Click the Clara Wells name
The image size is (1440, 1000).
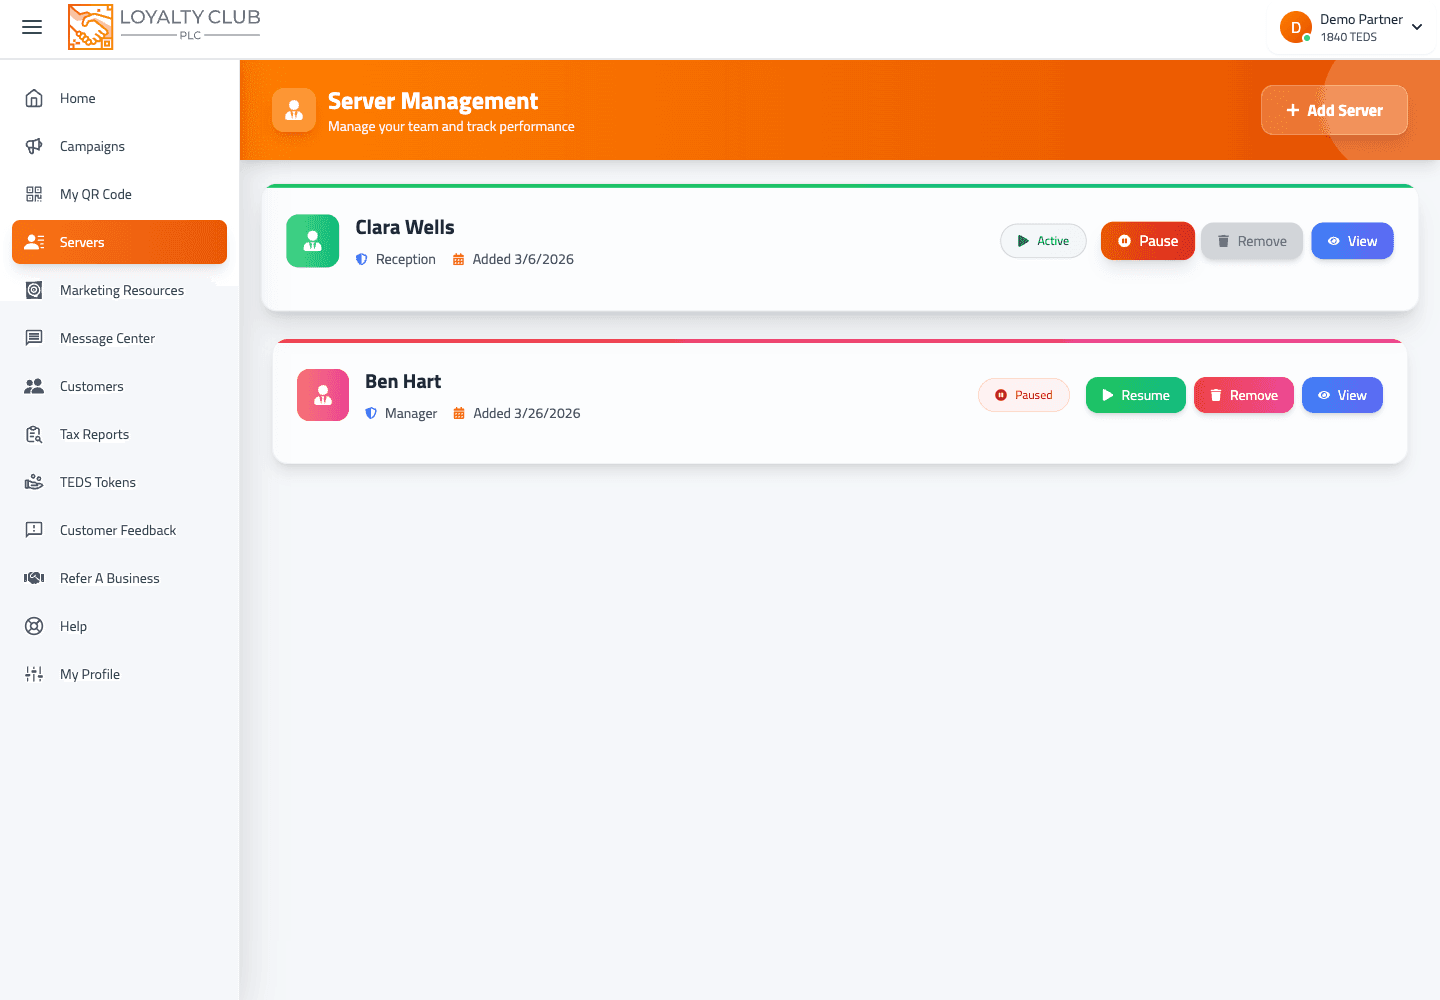click(x=405, y=227)
